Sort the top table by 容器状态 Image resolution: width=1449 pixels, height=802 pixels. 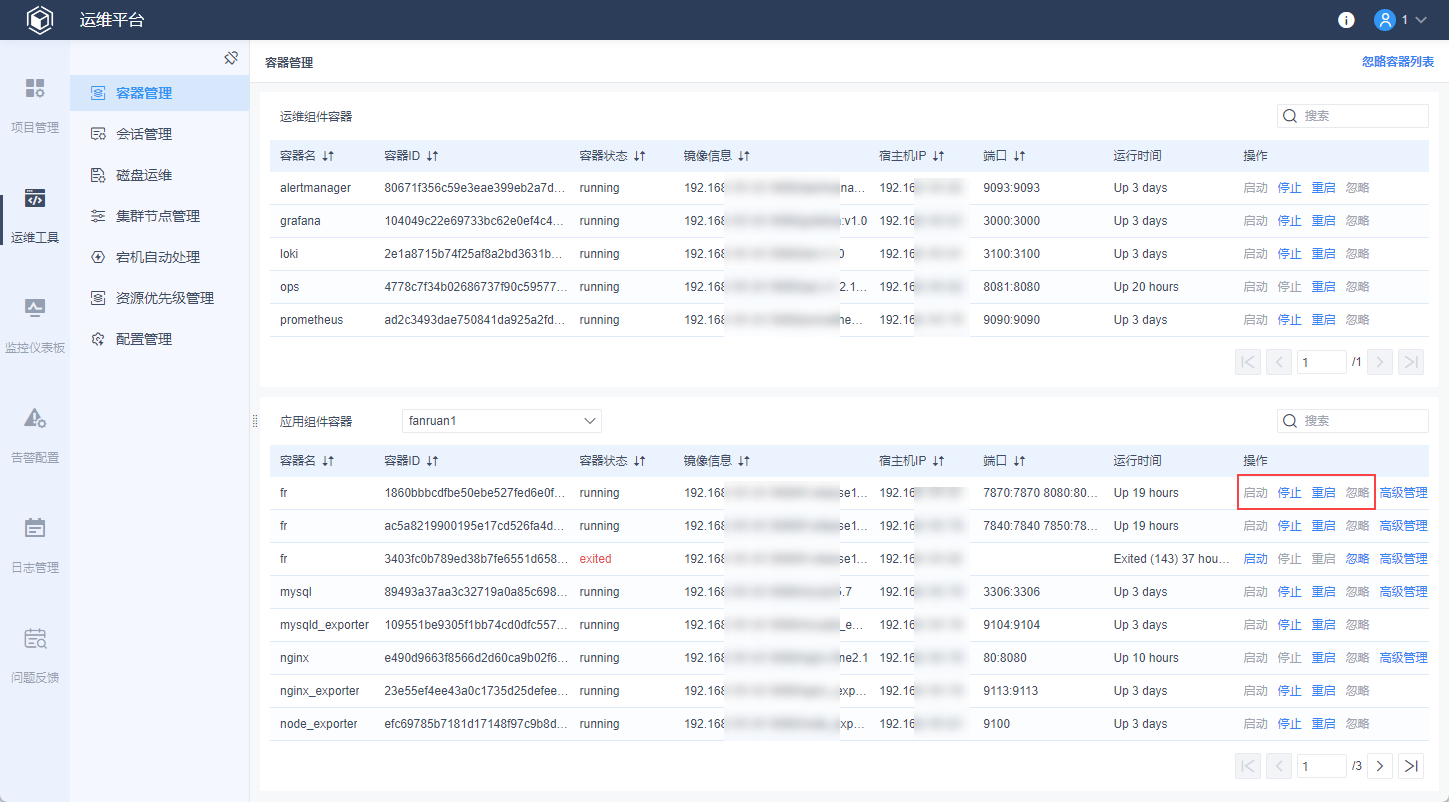639,156
